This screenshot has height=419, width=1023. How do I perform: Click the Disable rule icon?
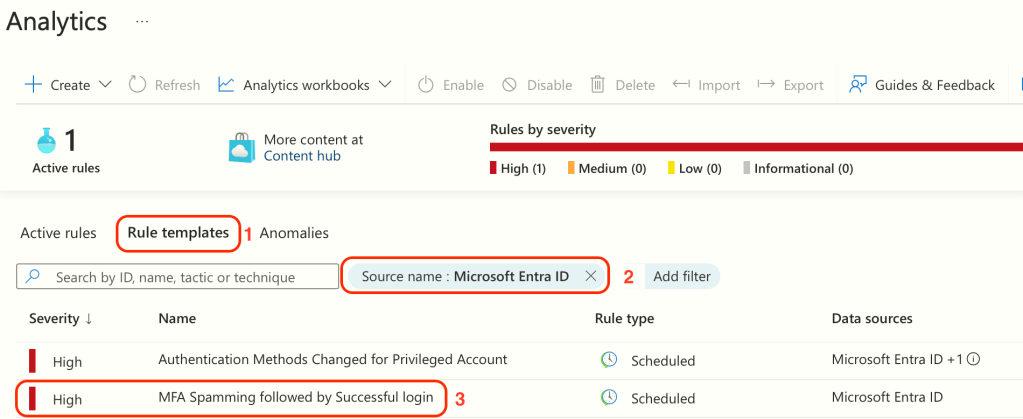510,85
